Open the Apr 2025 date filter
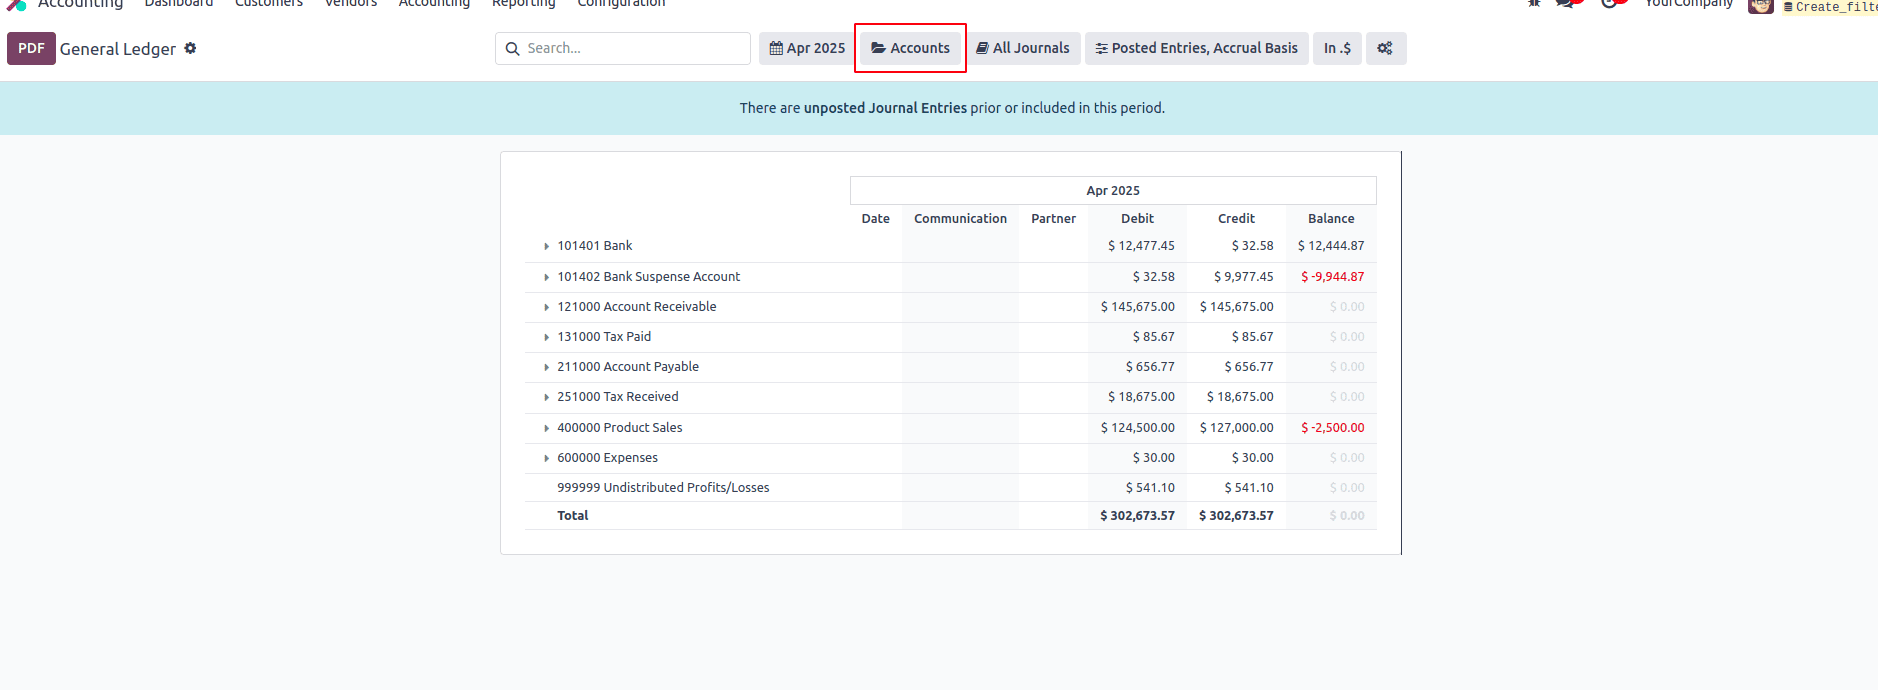Image resolution: width=1878 pixels, height=690 pixels. [x=807, y=48]
